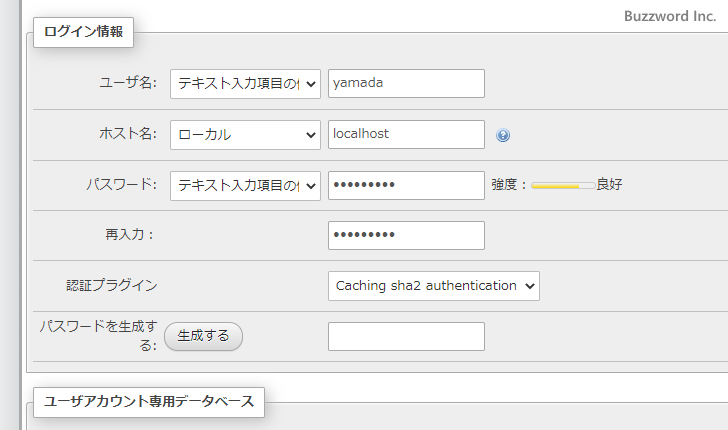
Task: Click the パスワードを生成する label
Action: (98, 336)
